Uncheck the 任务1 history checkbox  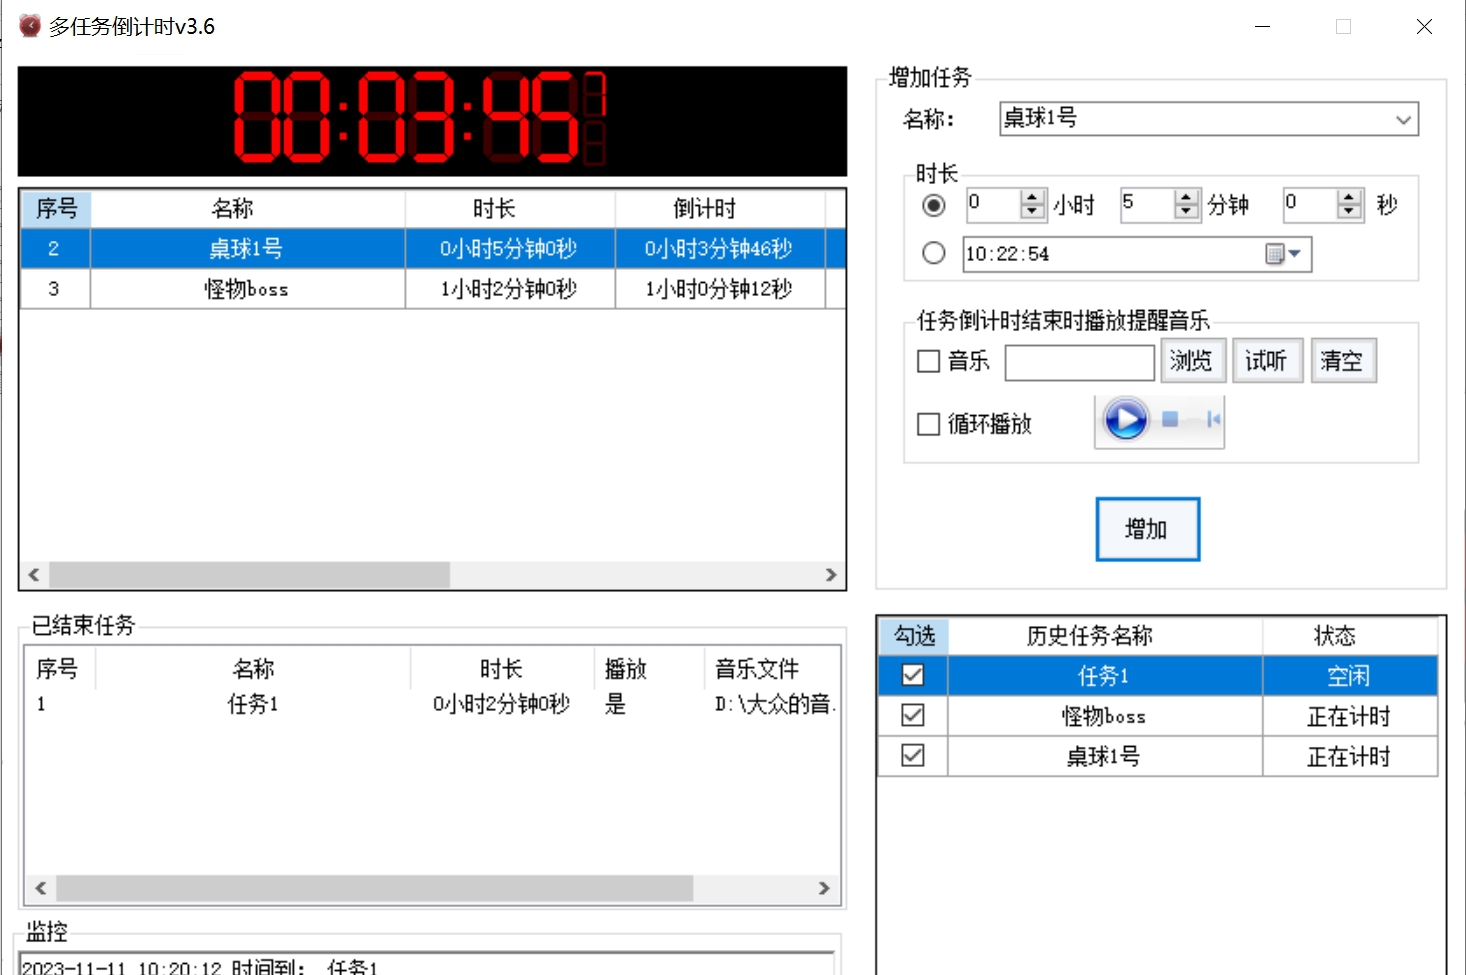[x=913, y=675]
